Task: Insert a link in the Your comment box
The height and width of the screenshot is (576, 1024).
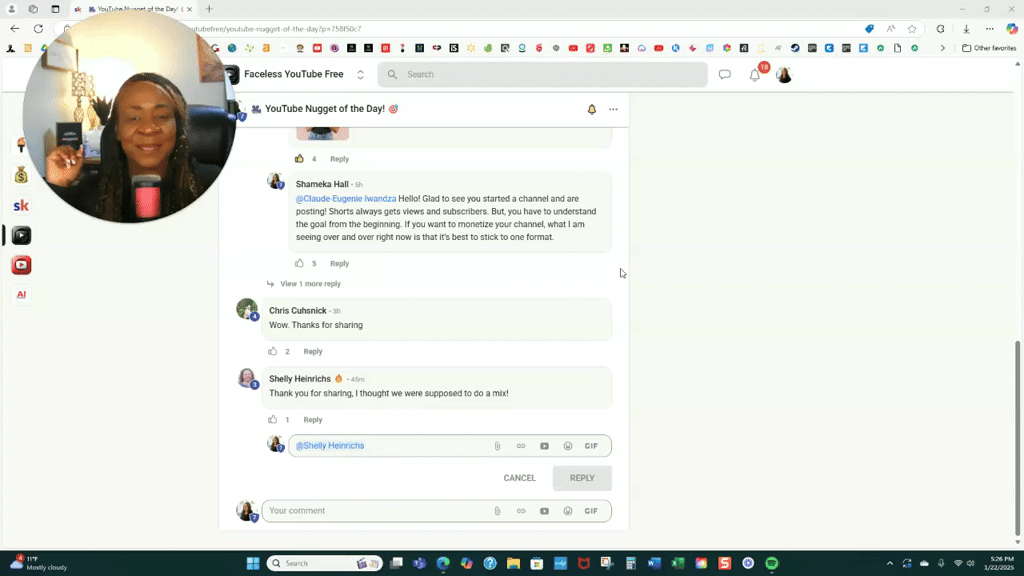Action: [520, 511]
